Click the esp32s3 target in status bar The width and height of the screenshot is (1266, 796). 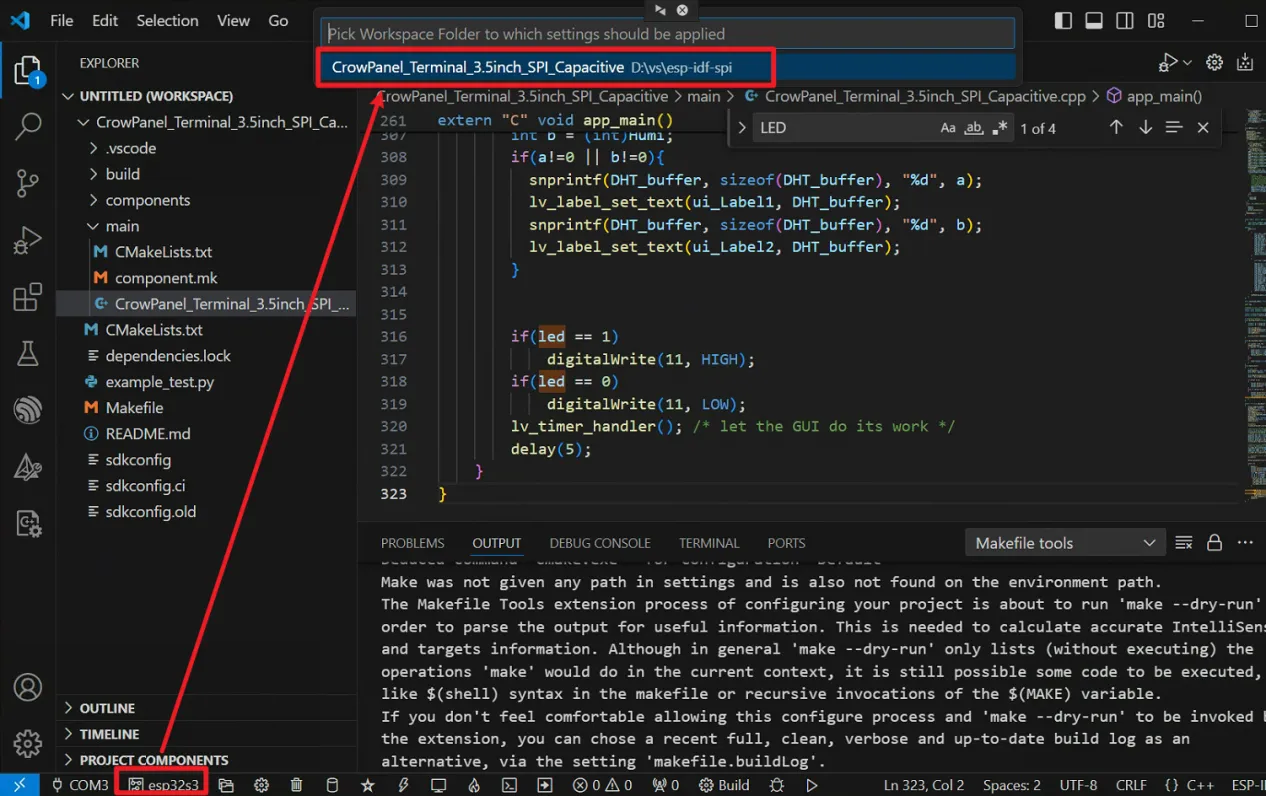[165, 785]
